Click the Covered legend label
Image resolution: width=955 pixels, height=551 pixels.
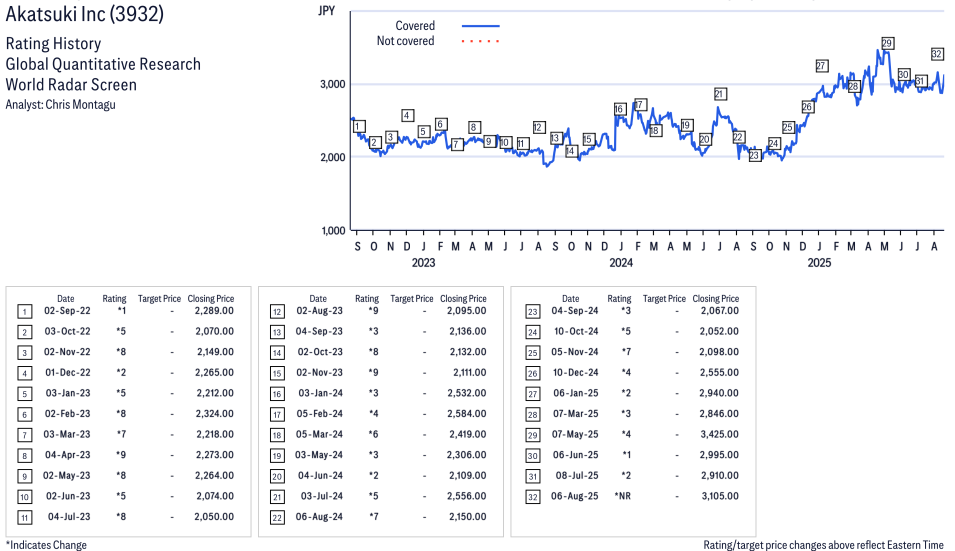[x=415, y=26]
